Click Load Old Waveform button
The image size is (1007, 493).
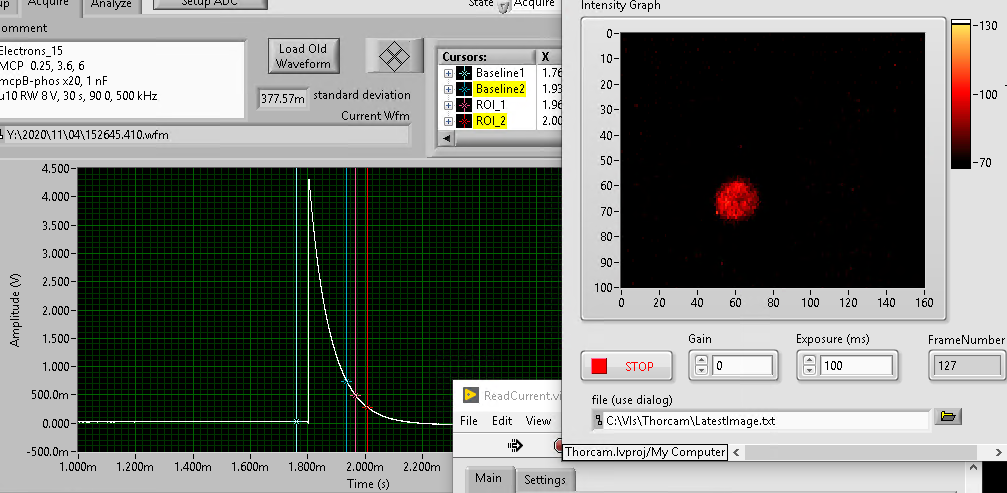click(x=304, y=56)
